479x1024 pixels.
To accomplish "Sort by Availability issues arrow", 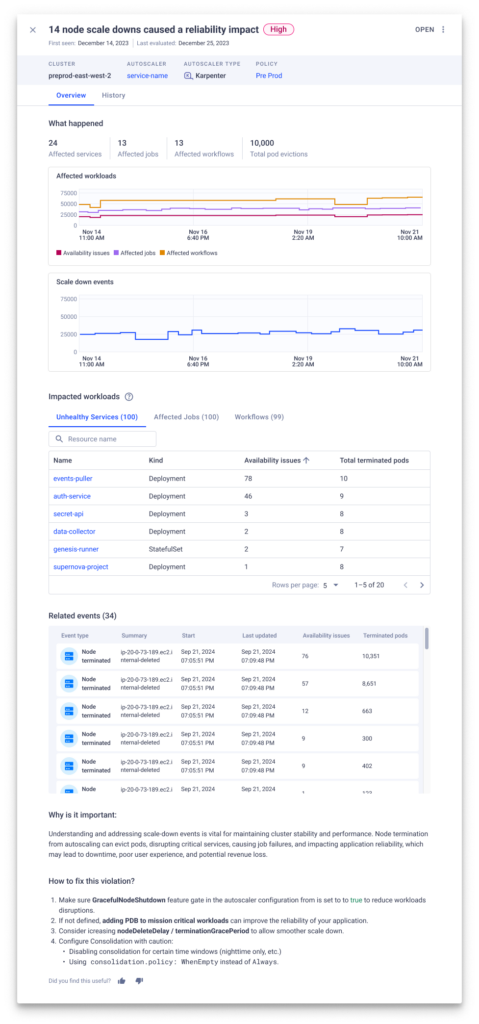I will pyautogui.click(x=306, y=460).
